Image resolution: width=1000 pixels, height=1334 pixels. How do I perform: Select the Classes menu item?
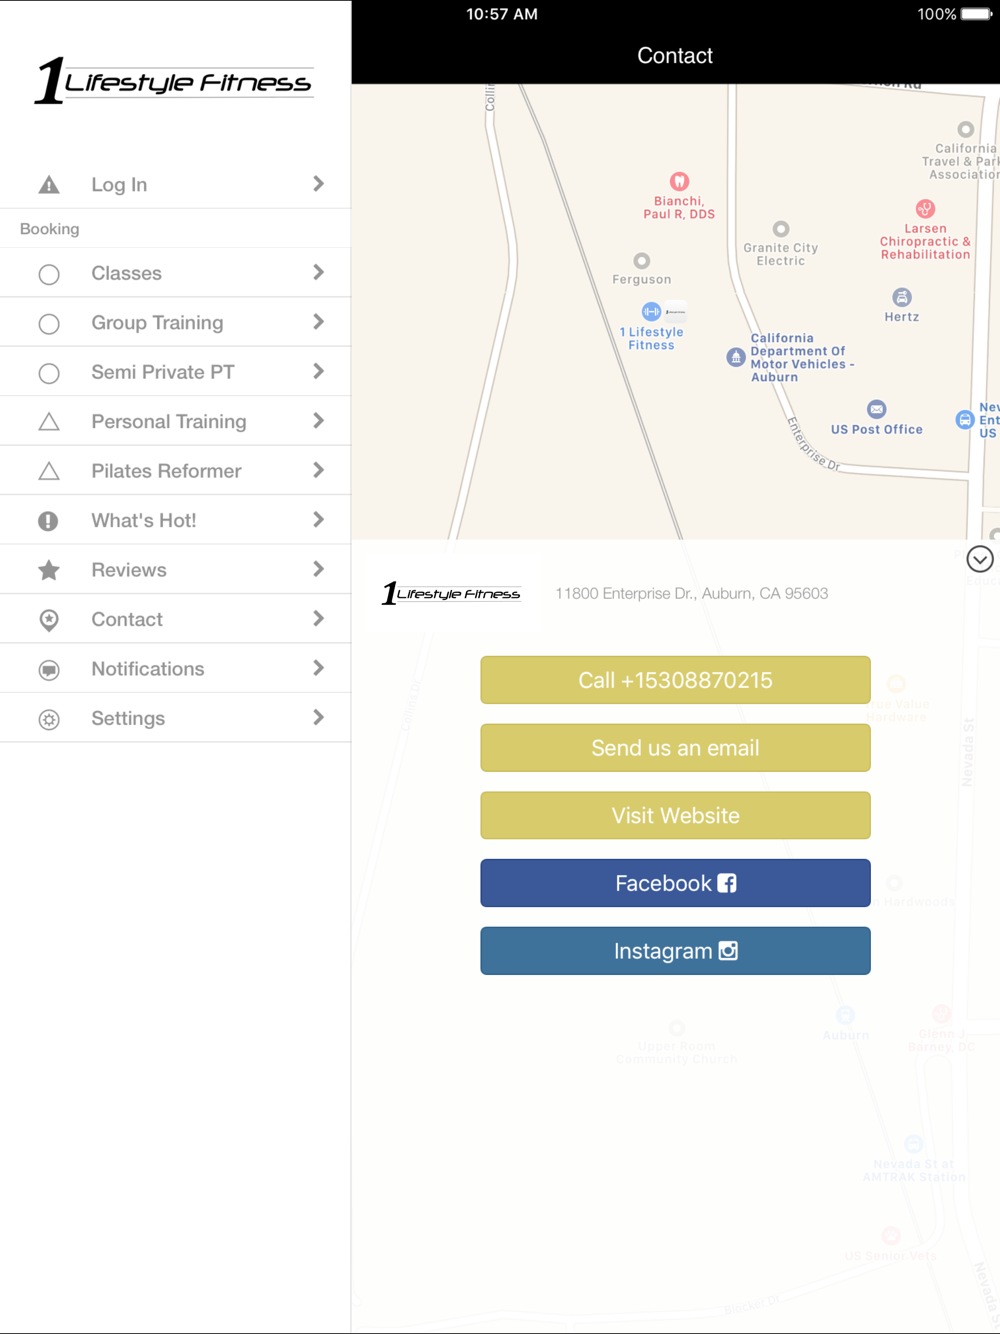click(x=175, y=273)
